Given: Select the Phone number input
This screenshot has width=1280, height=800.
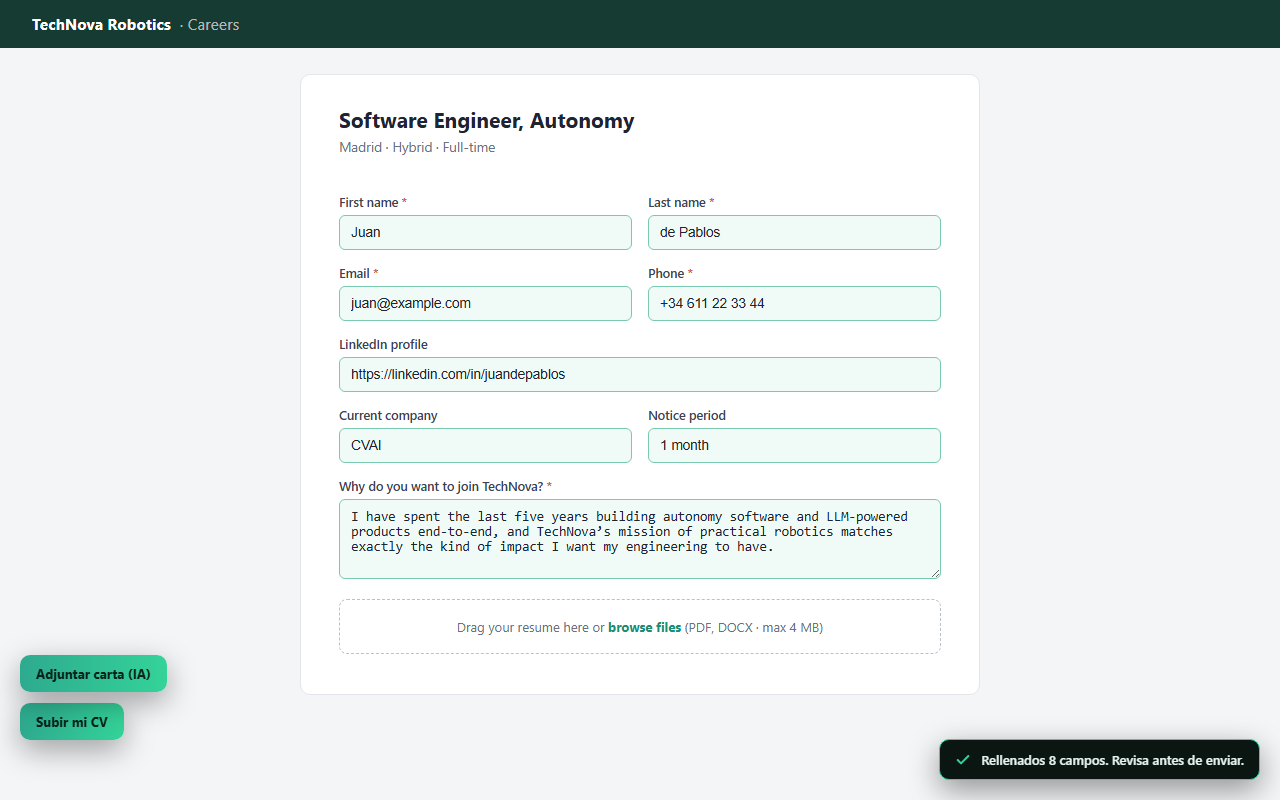Looking at the screenshot, I should click(794, 303).
